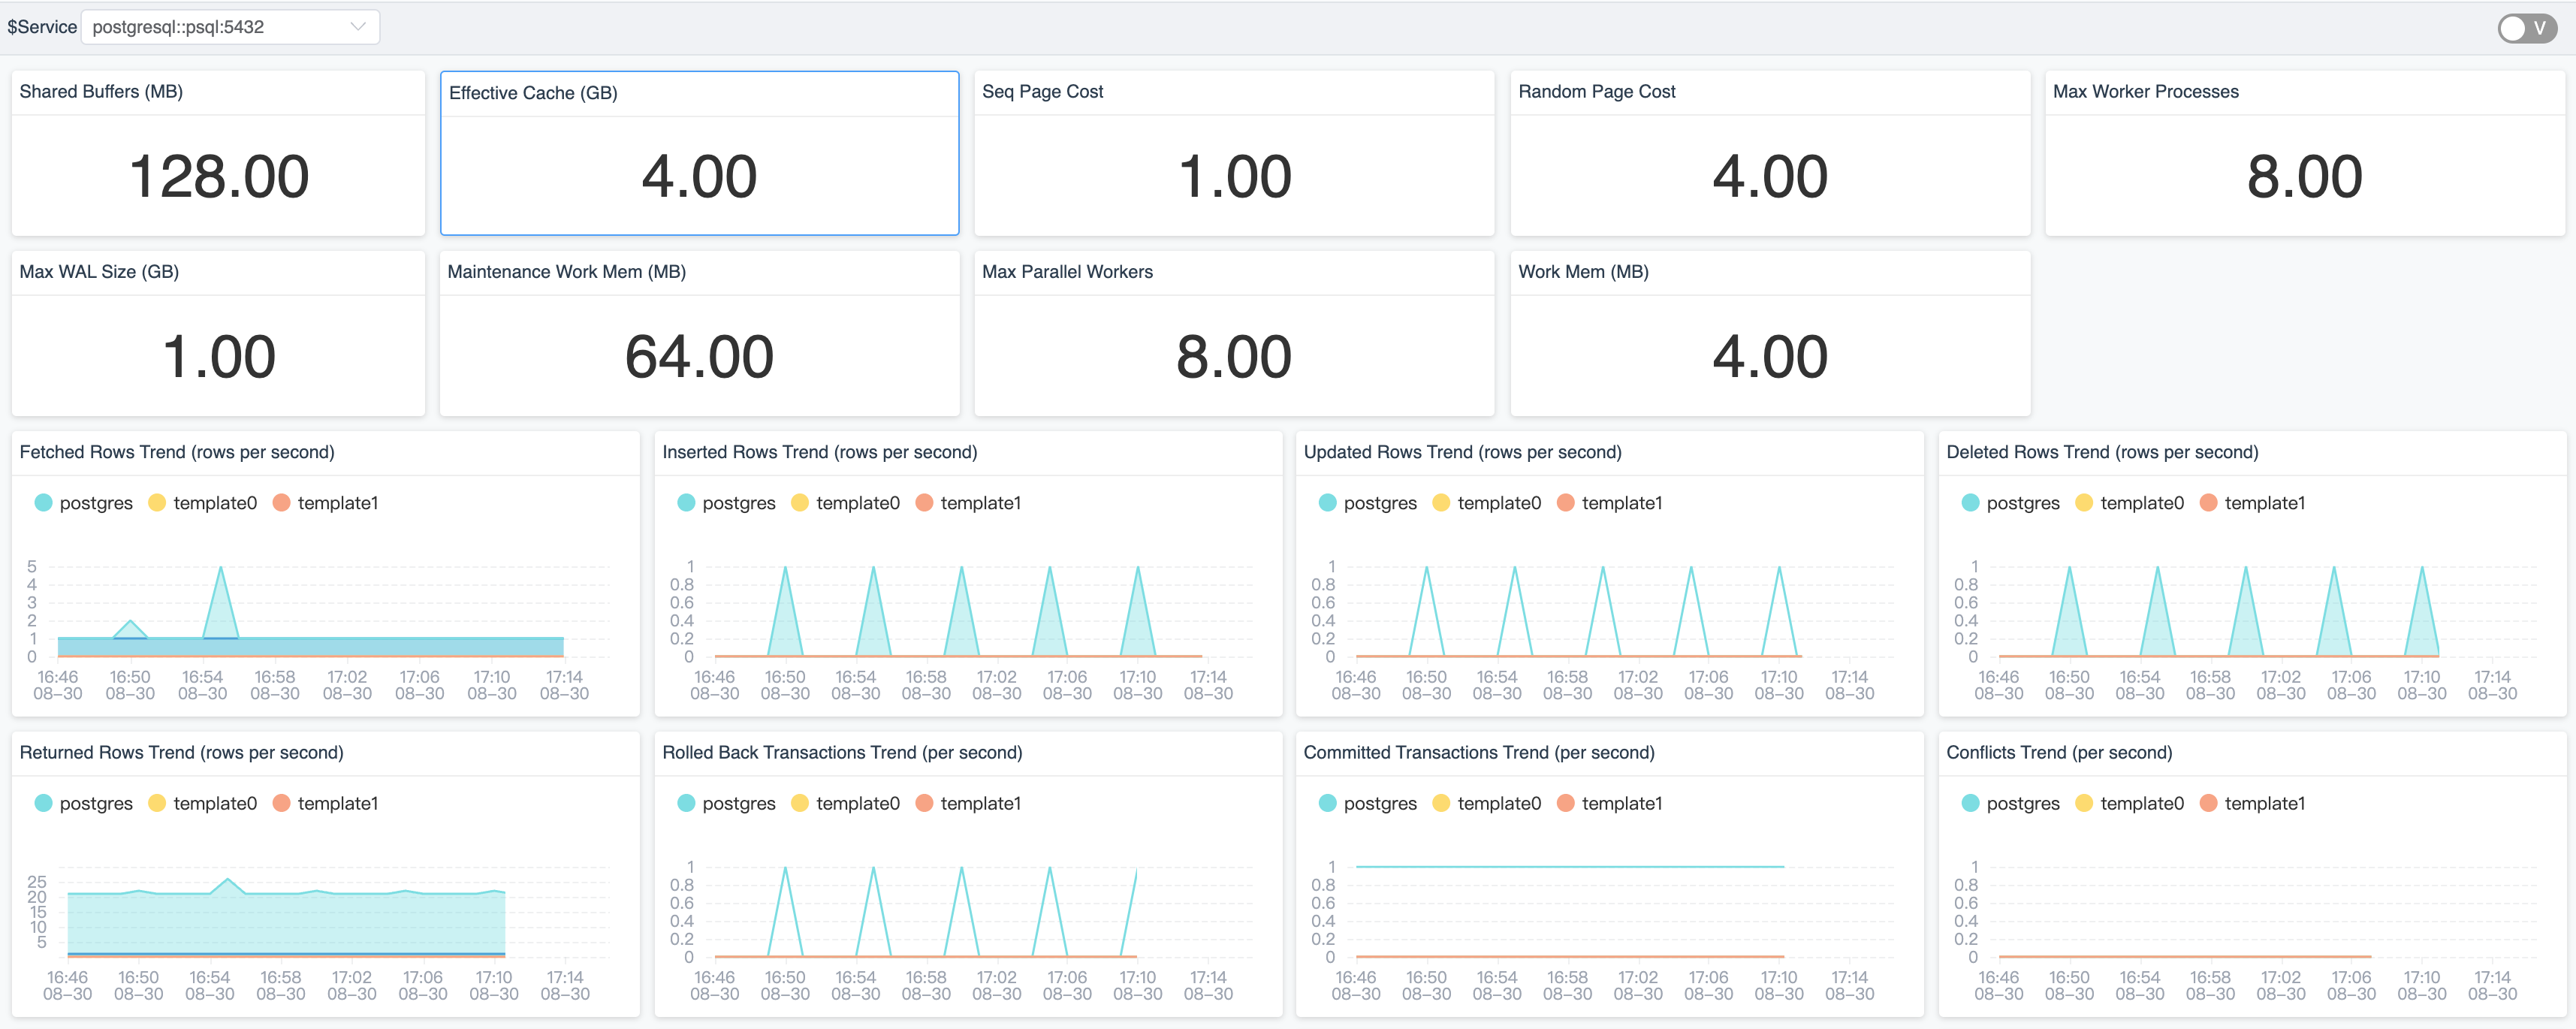Click the dropdown chevron next to postgresql::psql:5432

click(x=358, y=27)
